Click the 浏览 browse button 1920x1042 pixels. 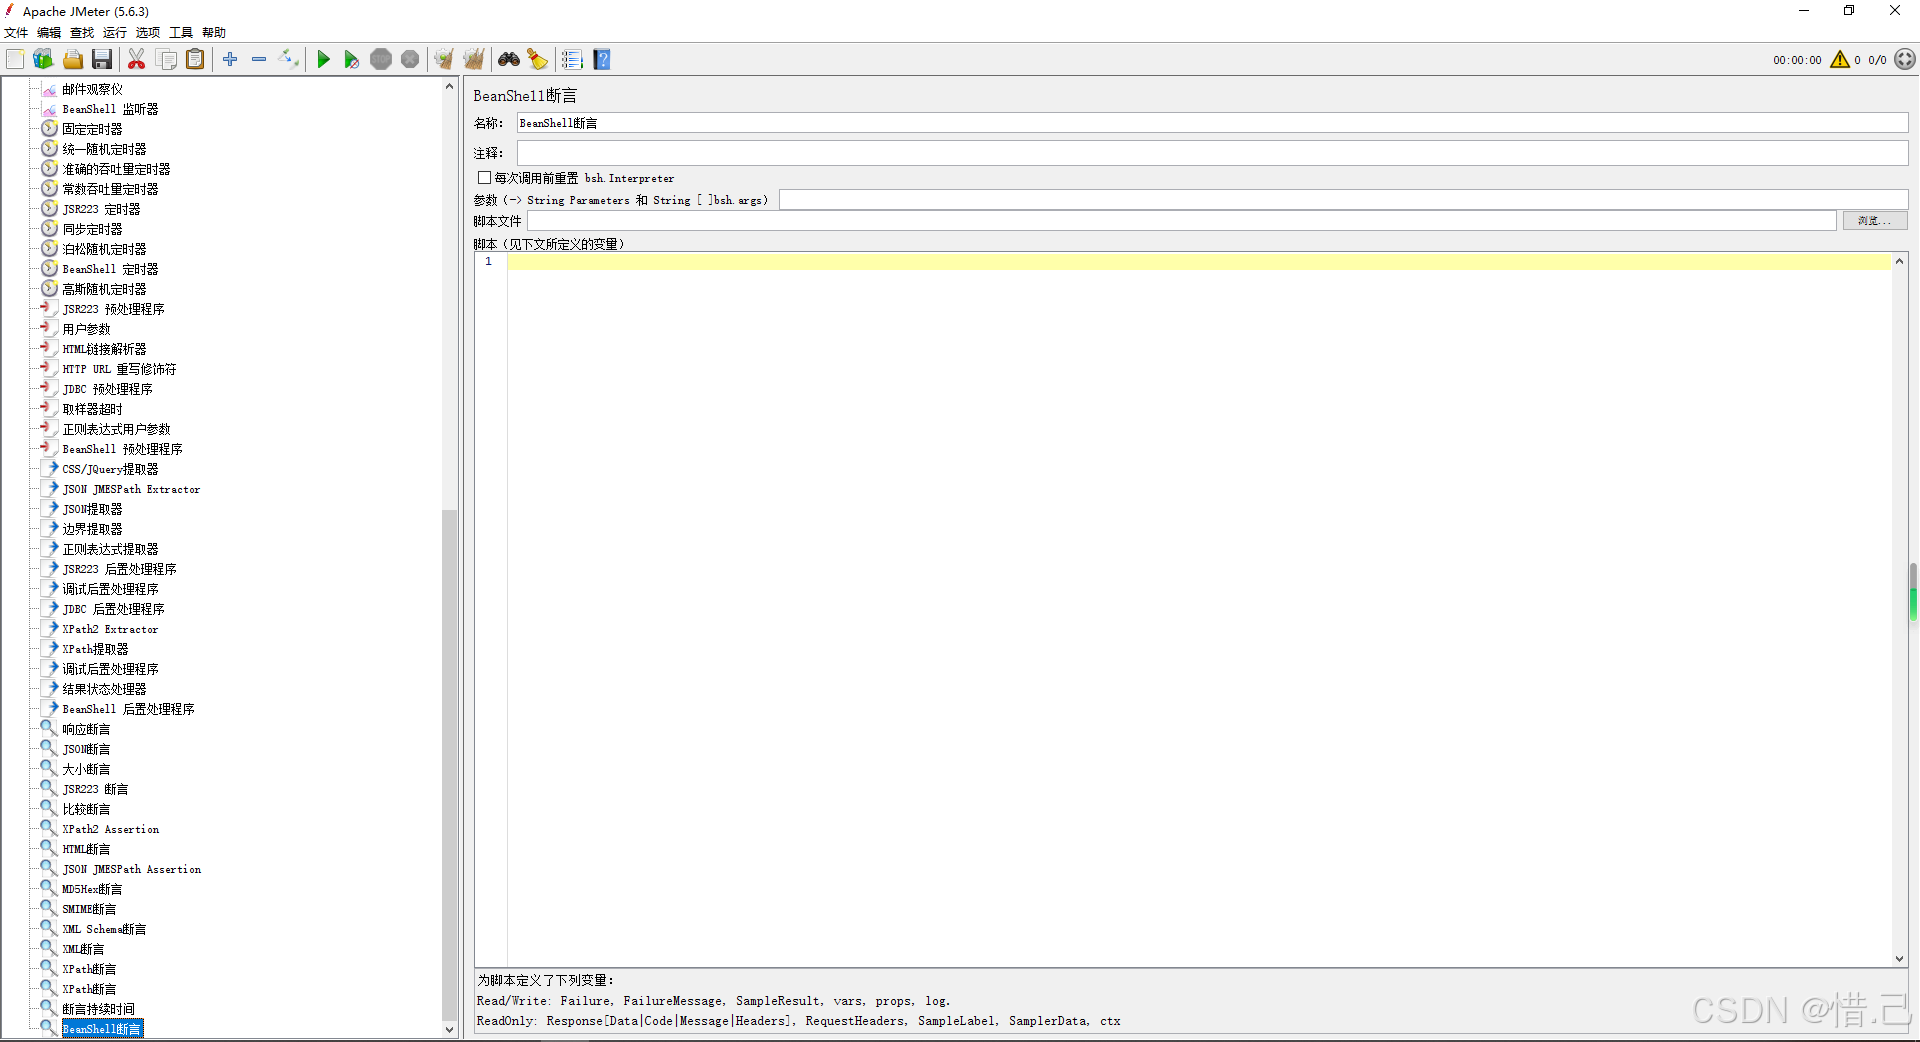coord(1875,221)
